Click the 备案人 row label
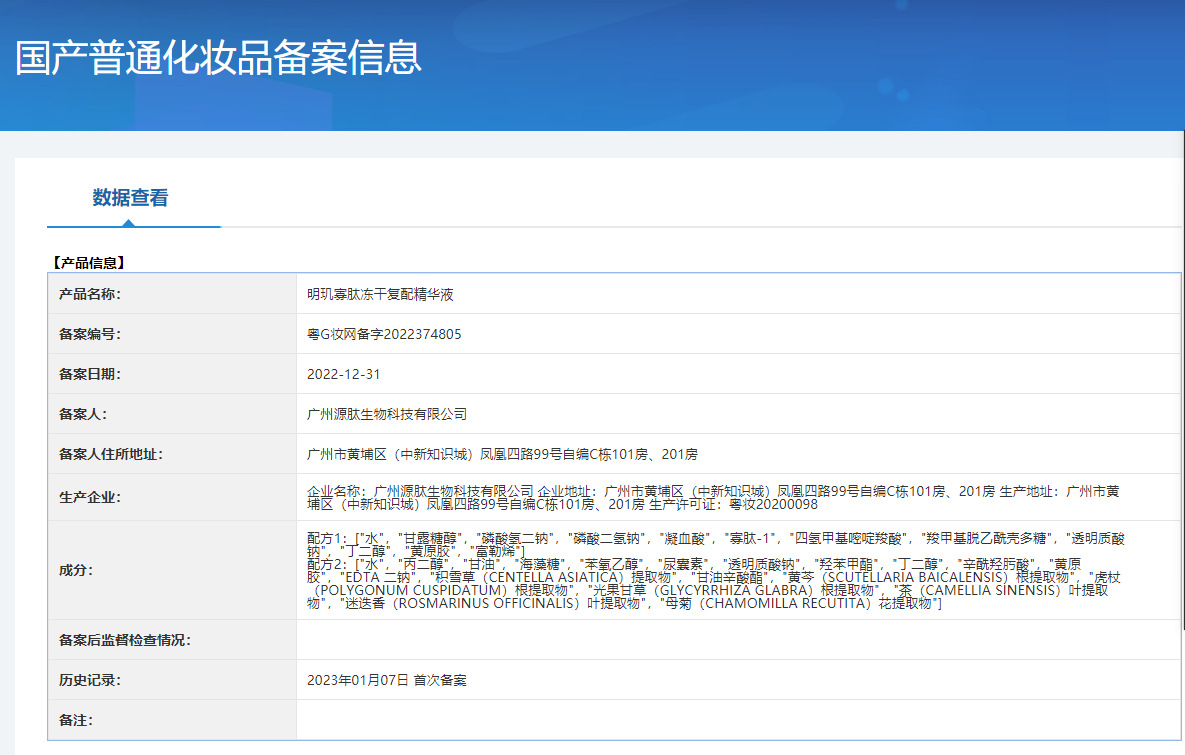1185x755 pixels. tap(83, 414)
